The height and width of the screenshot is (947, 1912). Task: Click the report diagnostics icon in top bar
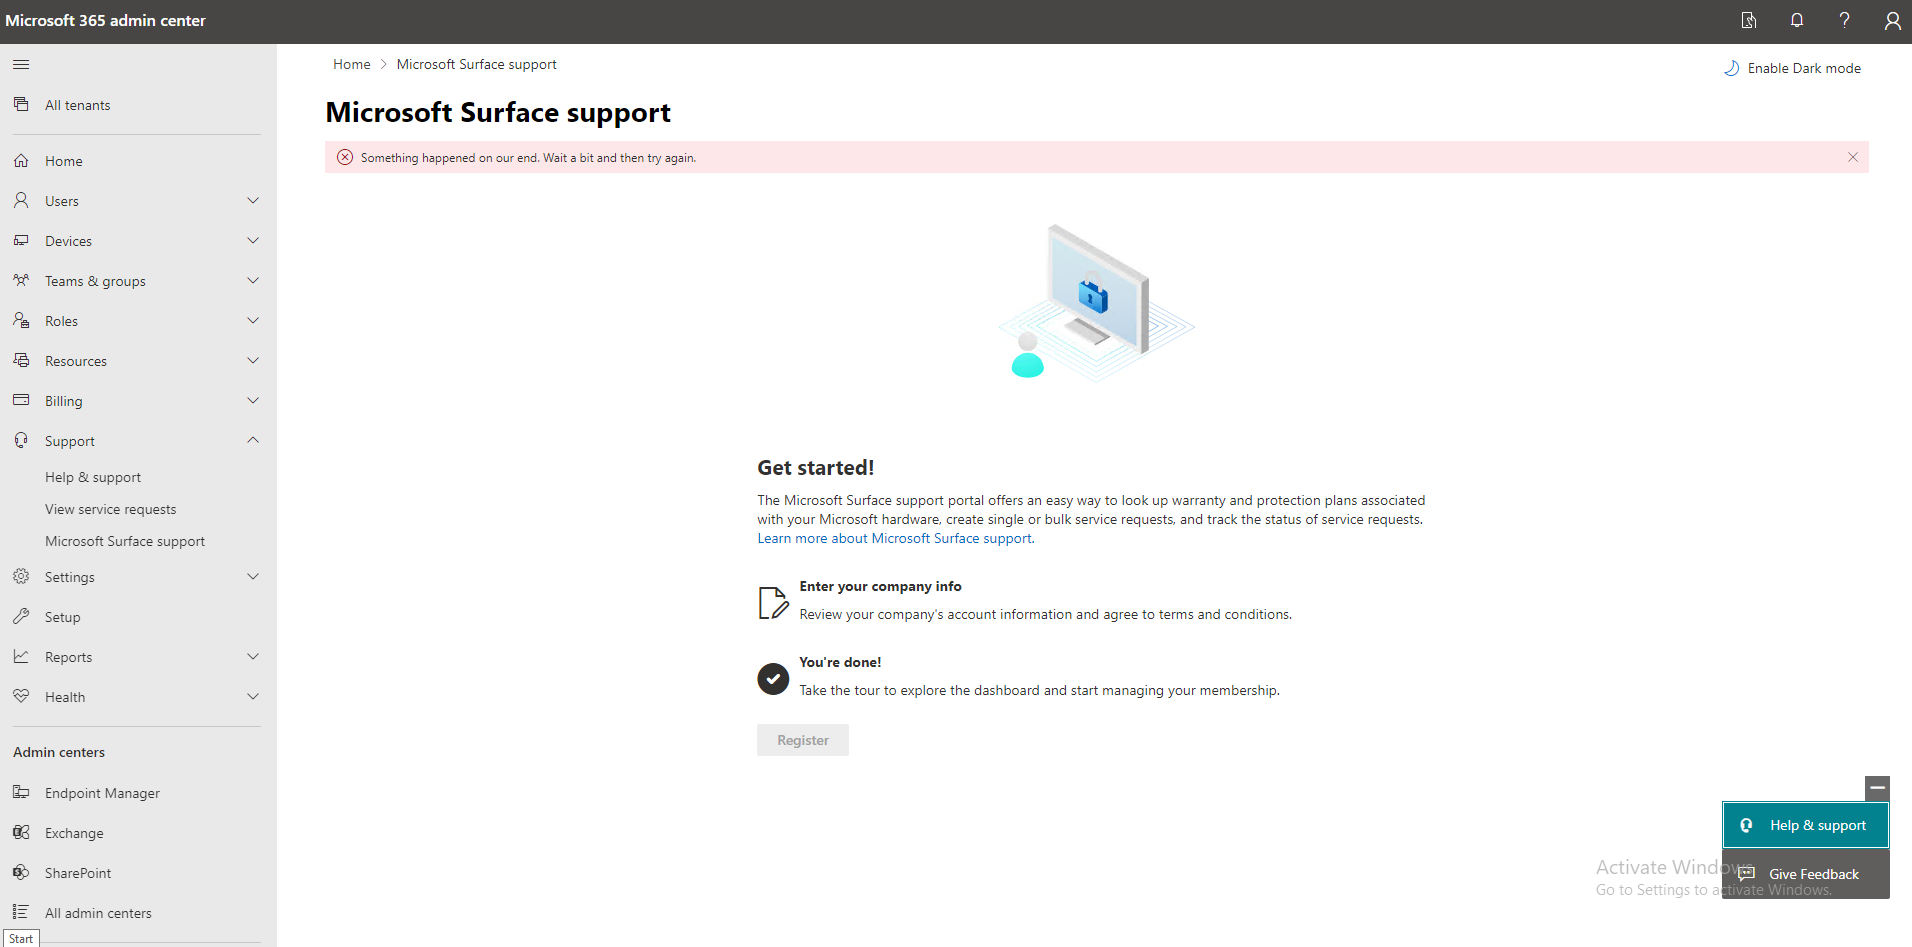click(x=1748, y=20)
